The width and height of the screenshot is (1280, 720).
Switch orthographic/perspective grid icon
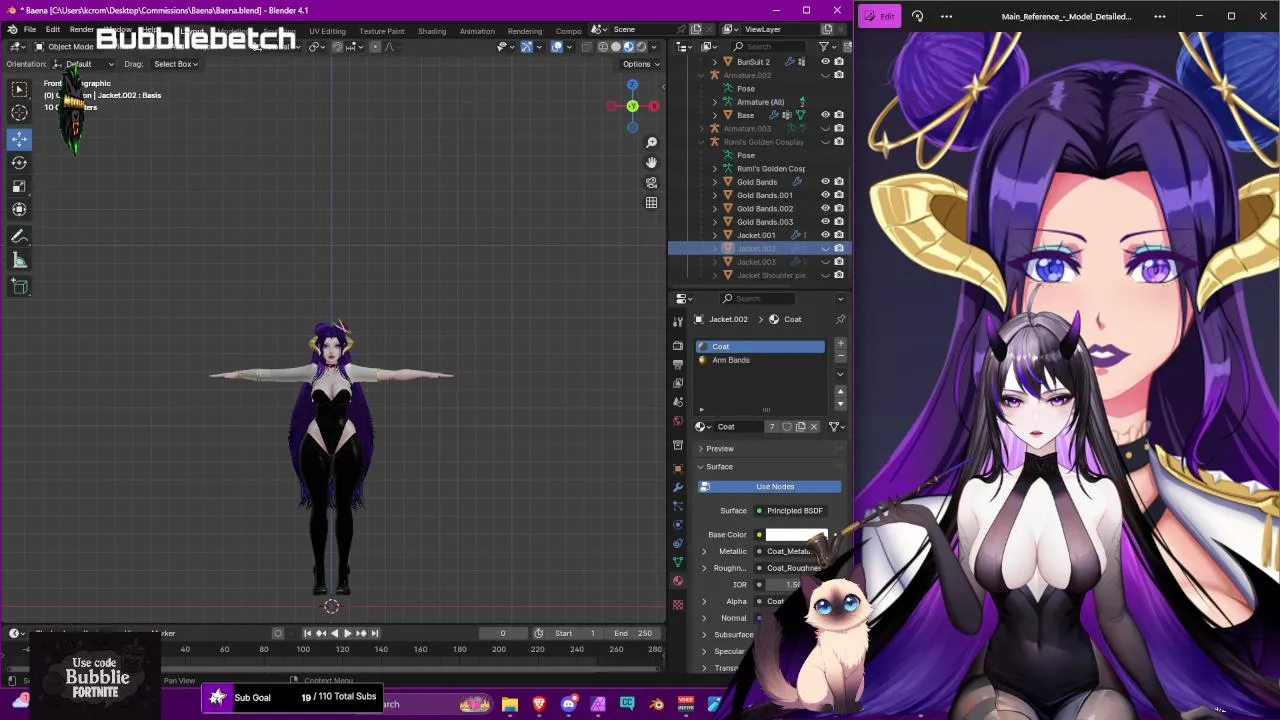pos(651,203)
